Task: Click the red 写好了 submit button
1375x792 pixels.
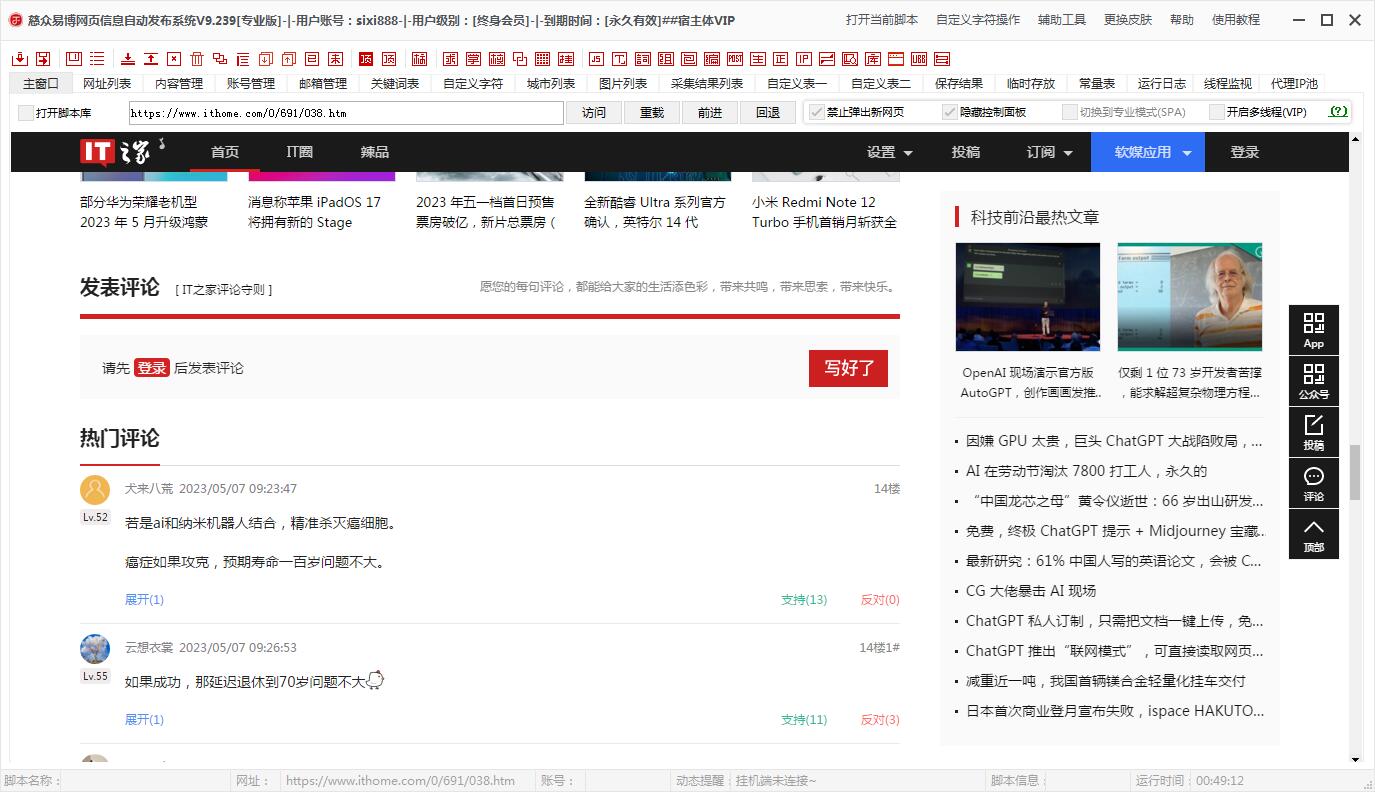Action: [848, 368]
